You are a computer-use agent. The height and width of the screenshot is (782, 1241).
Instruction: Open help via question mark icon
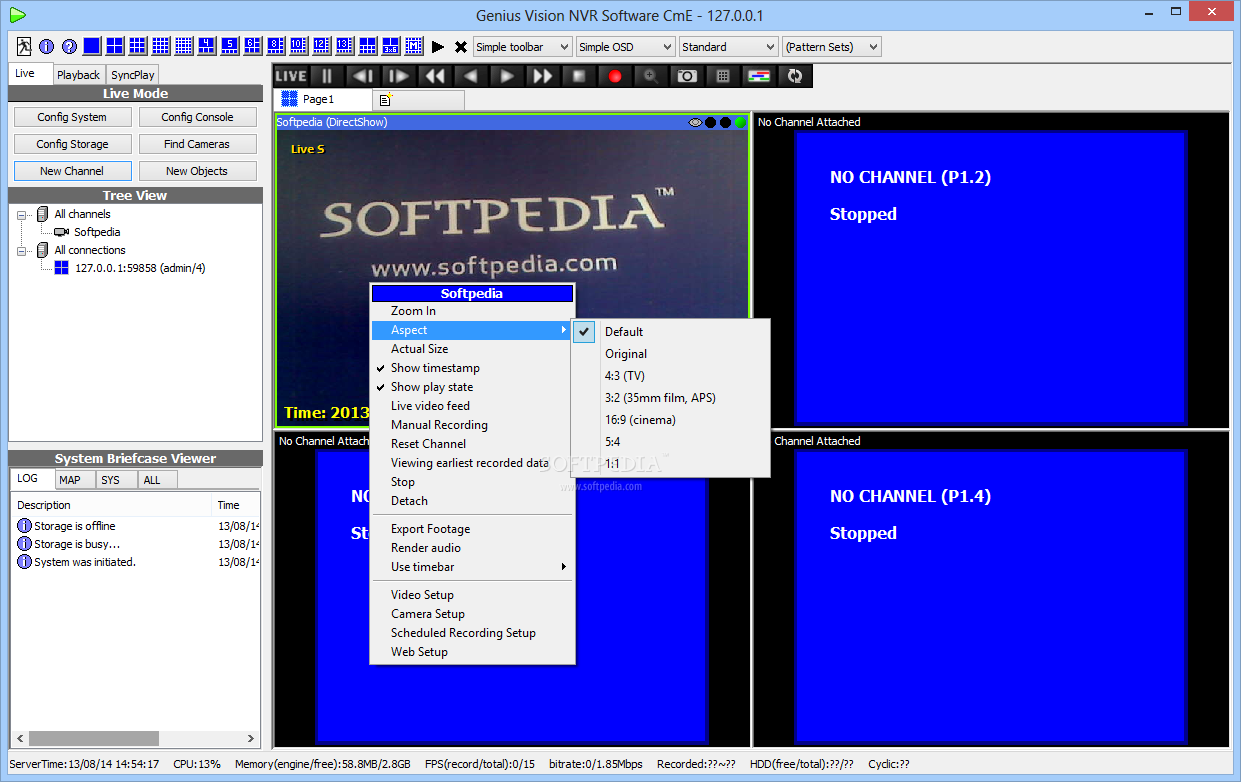click(70, 46)
